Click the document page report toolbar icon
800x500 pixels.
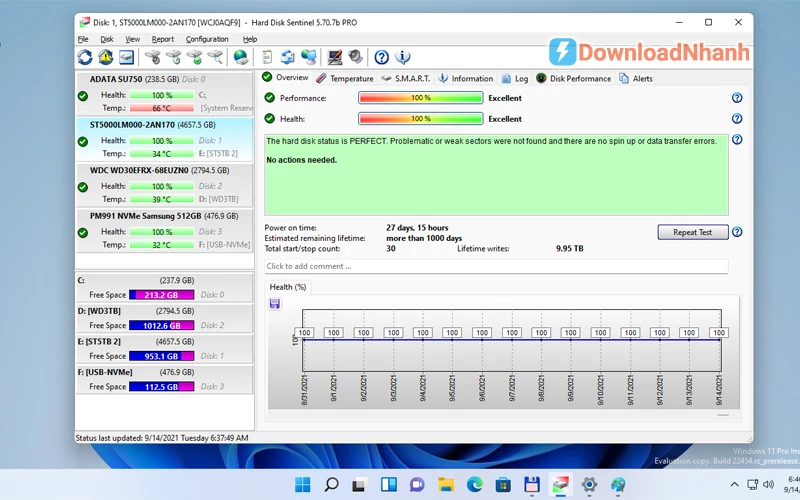[x=267, y=57]
